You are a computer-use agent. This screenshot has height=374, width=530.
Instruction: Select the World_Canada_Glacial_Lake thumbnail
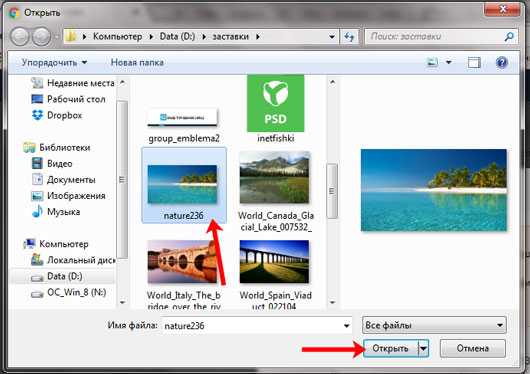[274, 177]
